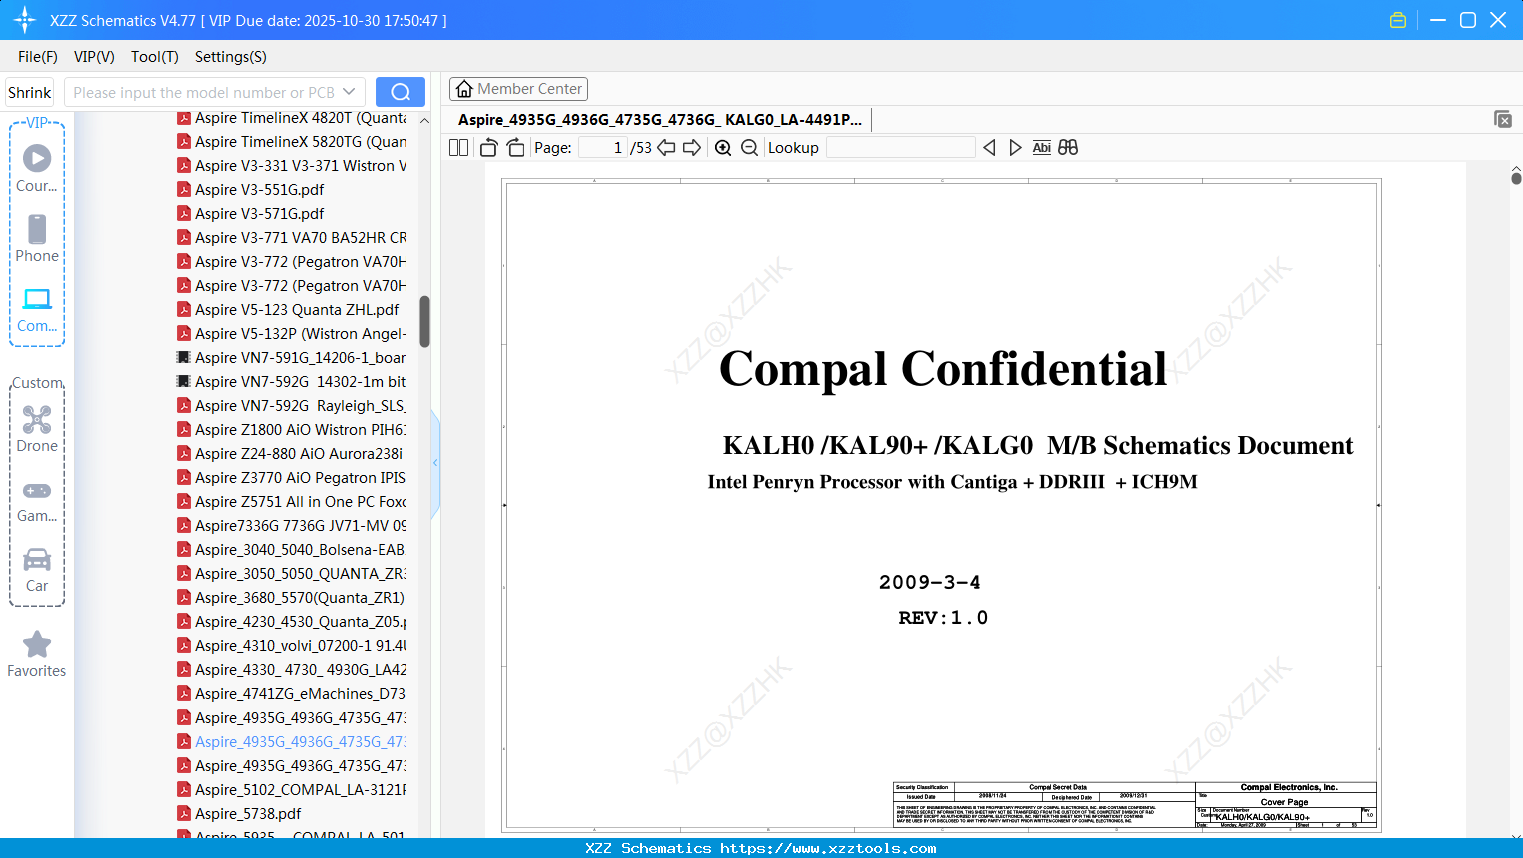Open the Settings(S) menu

(231, 57)
